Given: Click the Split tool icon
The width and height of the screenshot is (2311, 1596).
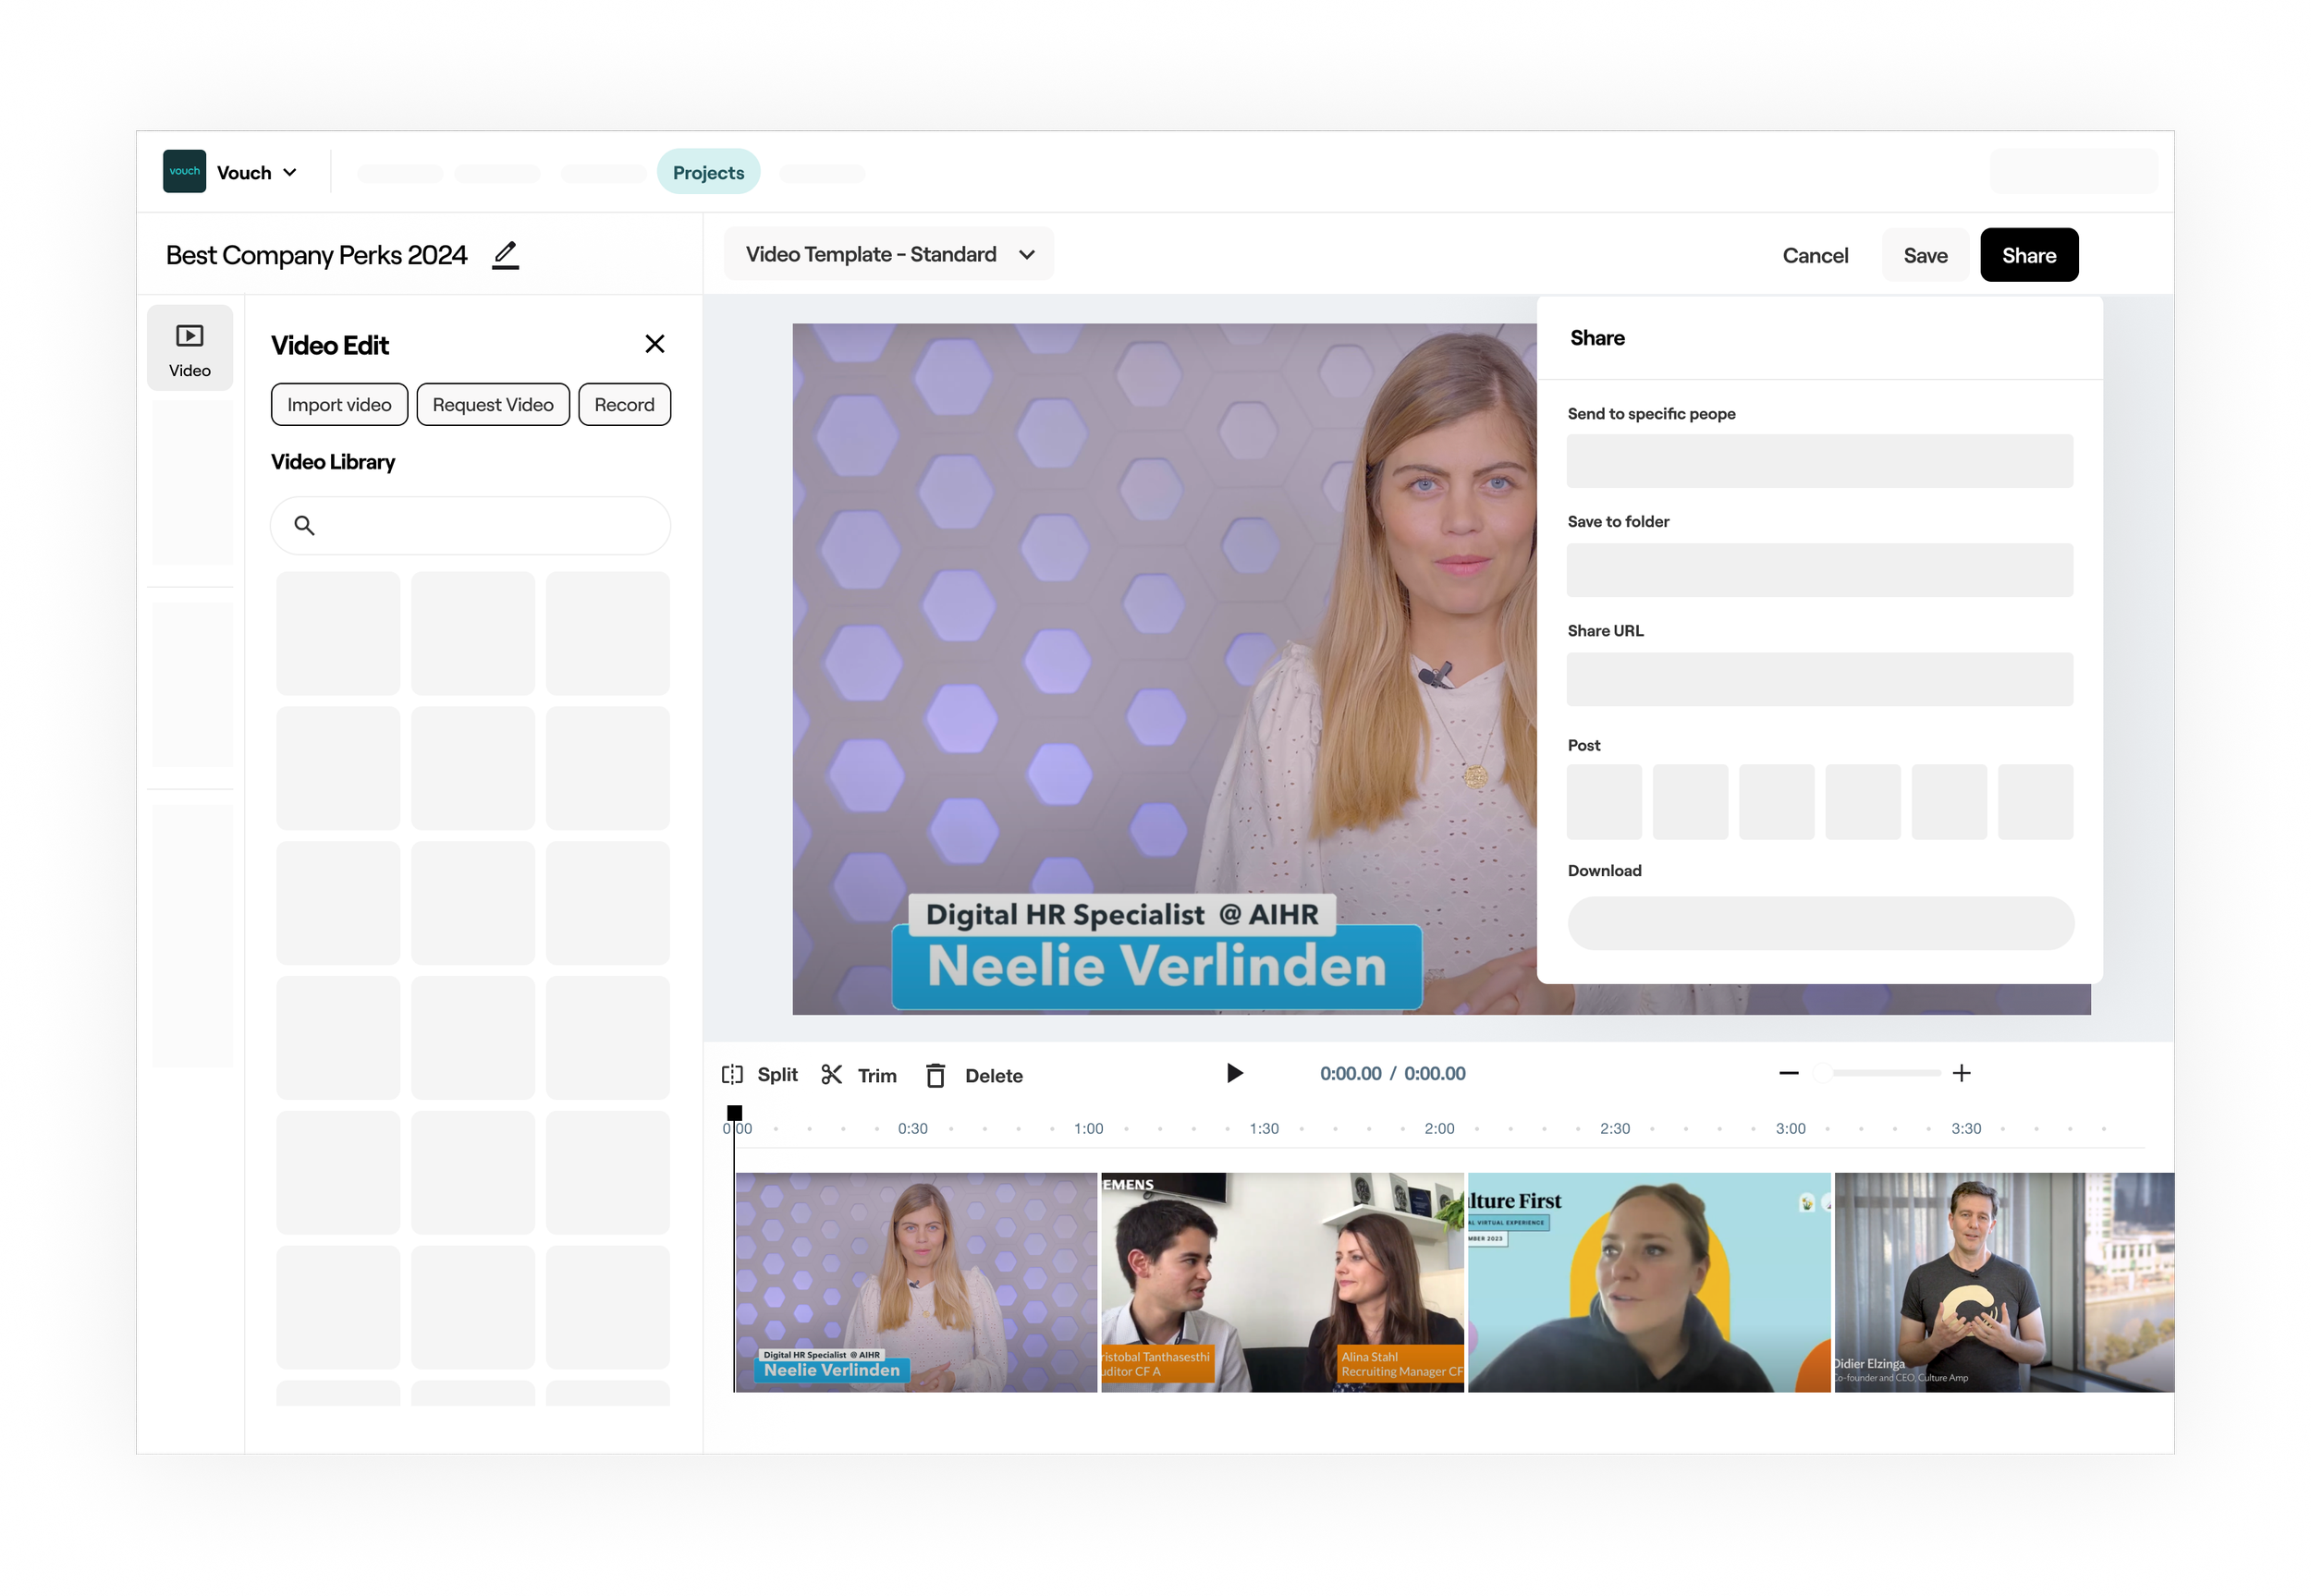Looking at the screenshot, I should (x=733, y=1075).
